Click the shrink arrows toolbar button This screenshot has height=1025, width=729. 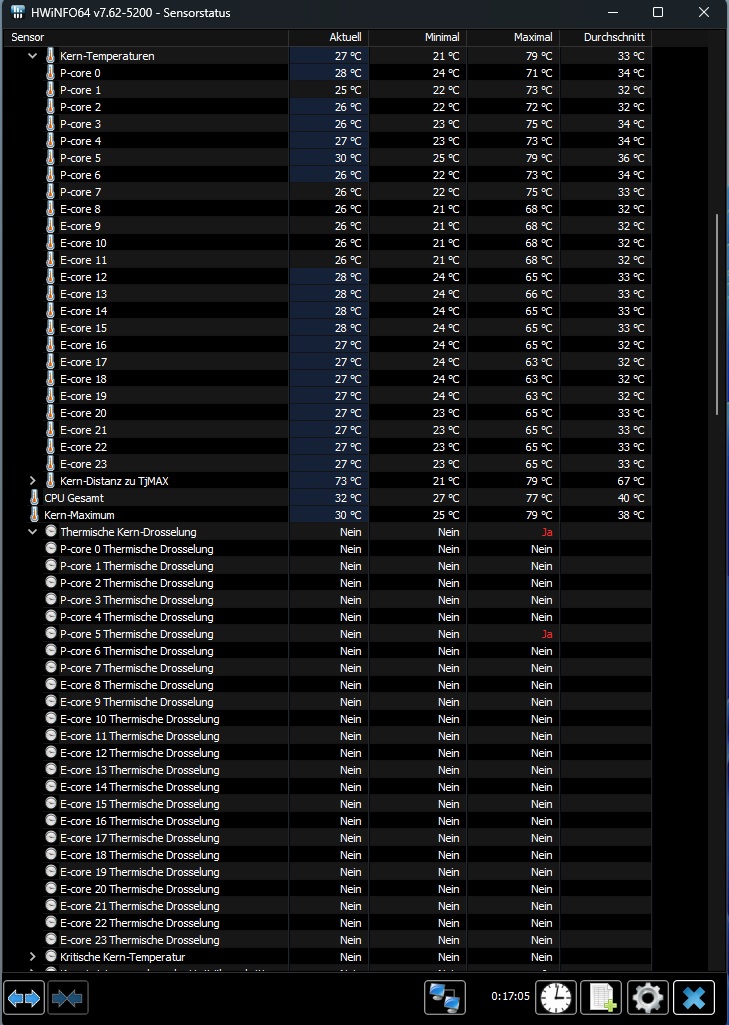[x=68, y=998]
